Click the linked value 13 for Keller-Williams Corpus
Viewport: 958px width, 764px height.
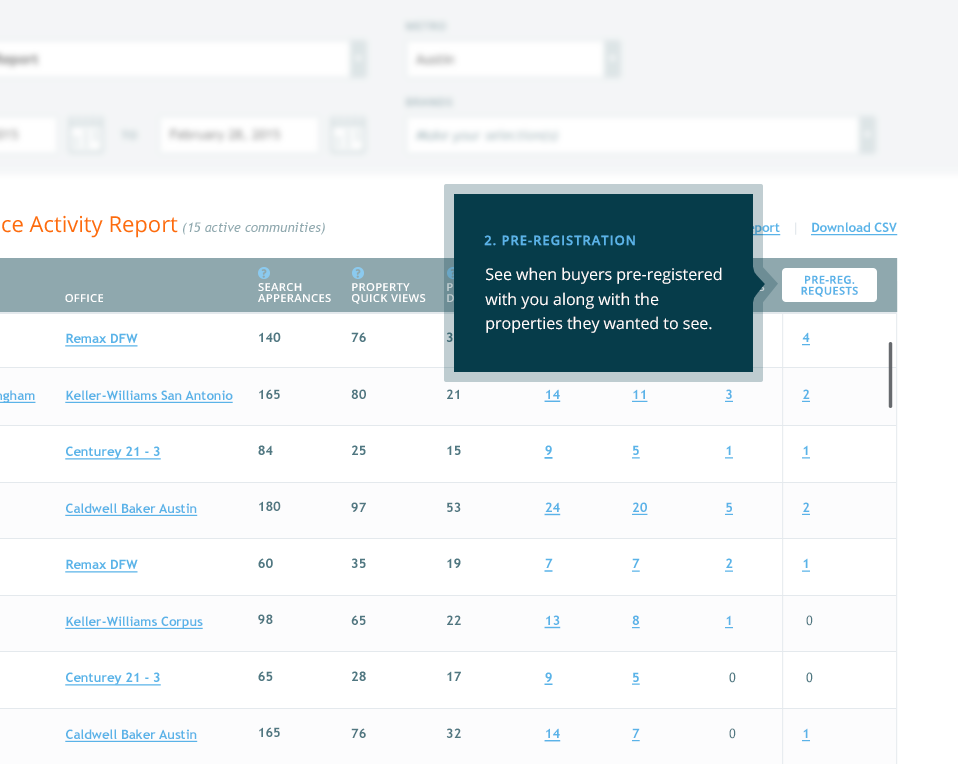[552, 622]
